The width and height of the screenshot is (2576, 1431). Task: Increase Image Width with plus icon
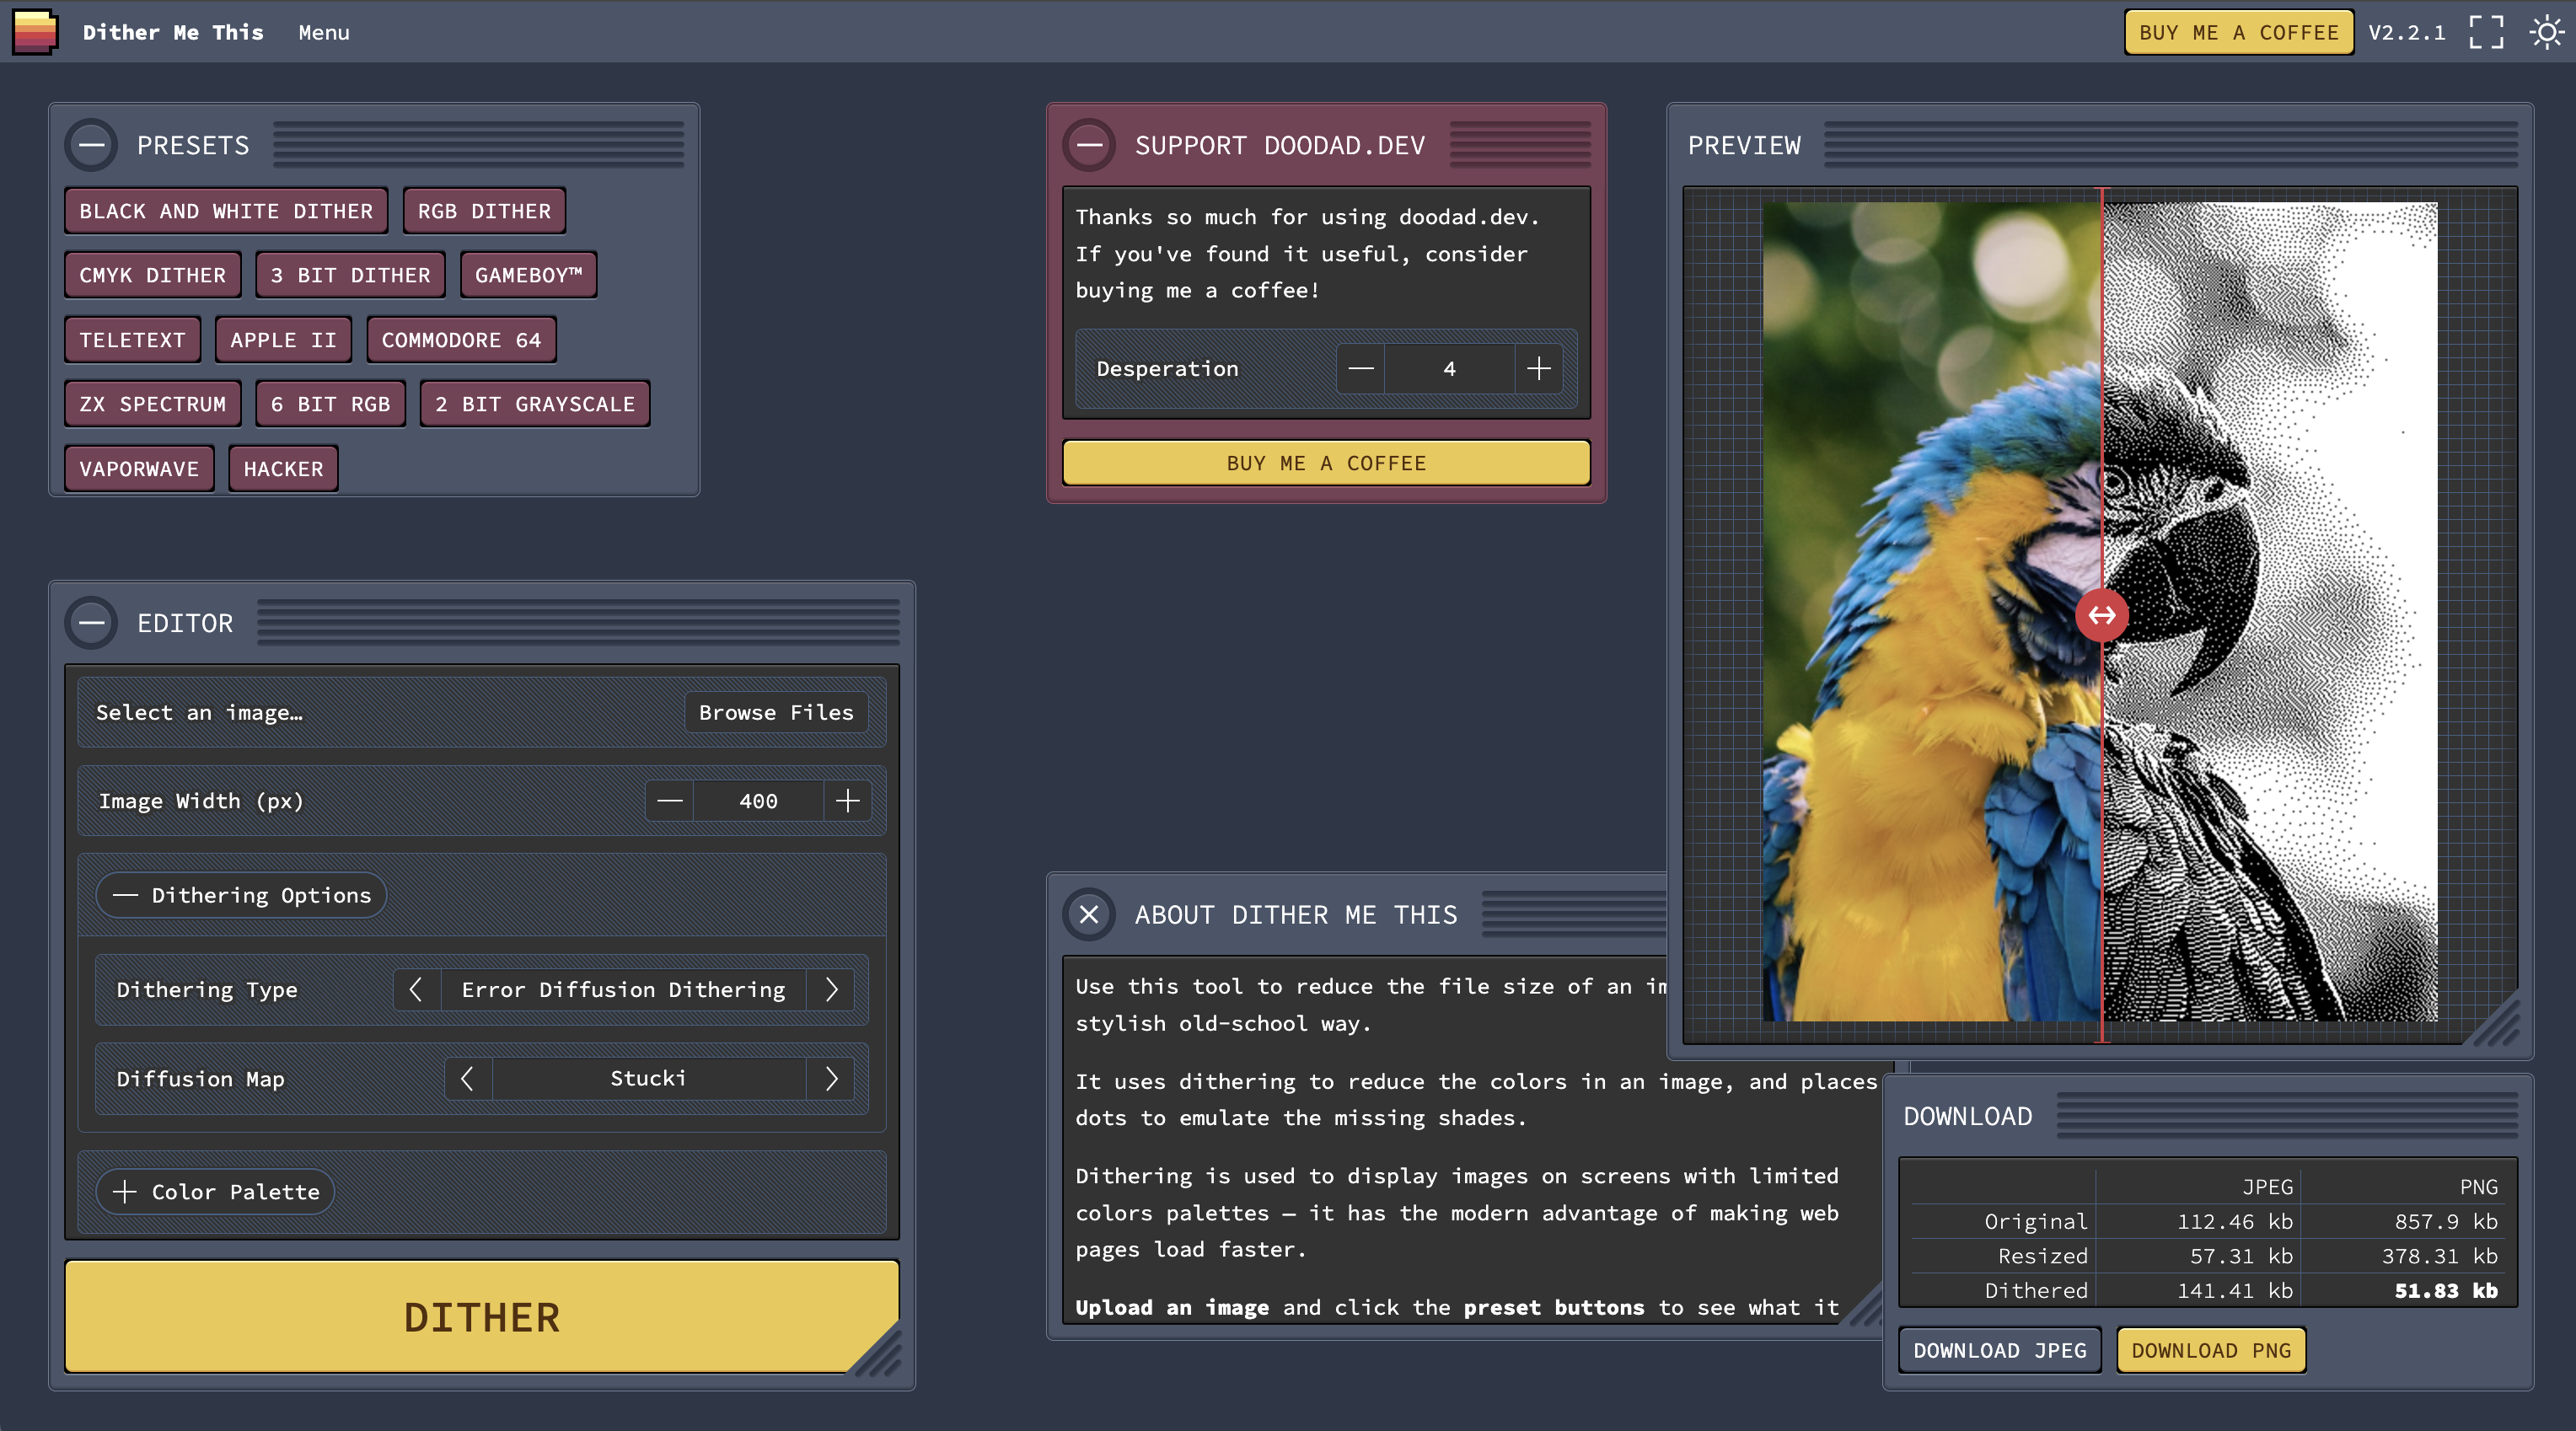[847, 801]
